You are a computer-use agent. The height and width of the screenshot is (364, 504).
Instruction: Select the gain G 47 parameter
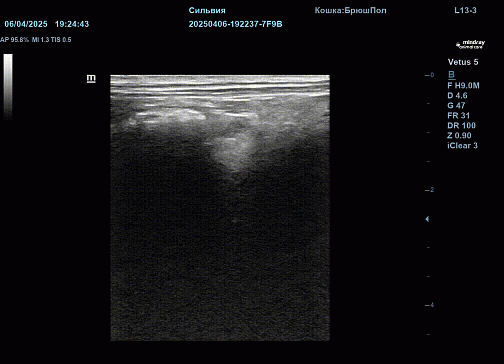456,106
